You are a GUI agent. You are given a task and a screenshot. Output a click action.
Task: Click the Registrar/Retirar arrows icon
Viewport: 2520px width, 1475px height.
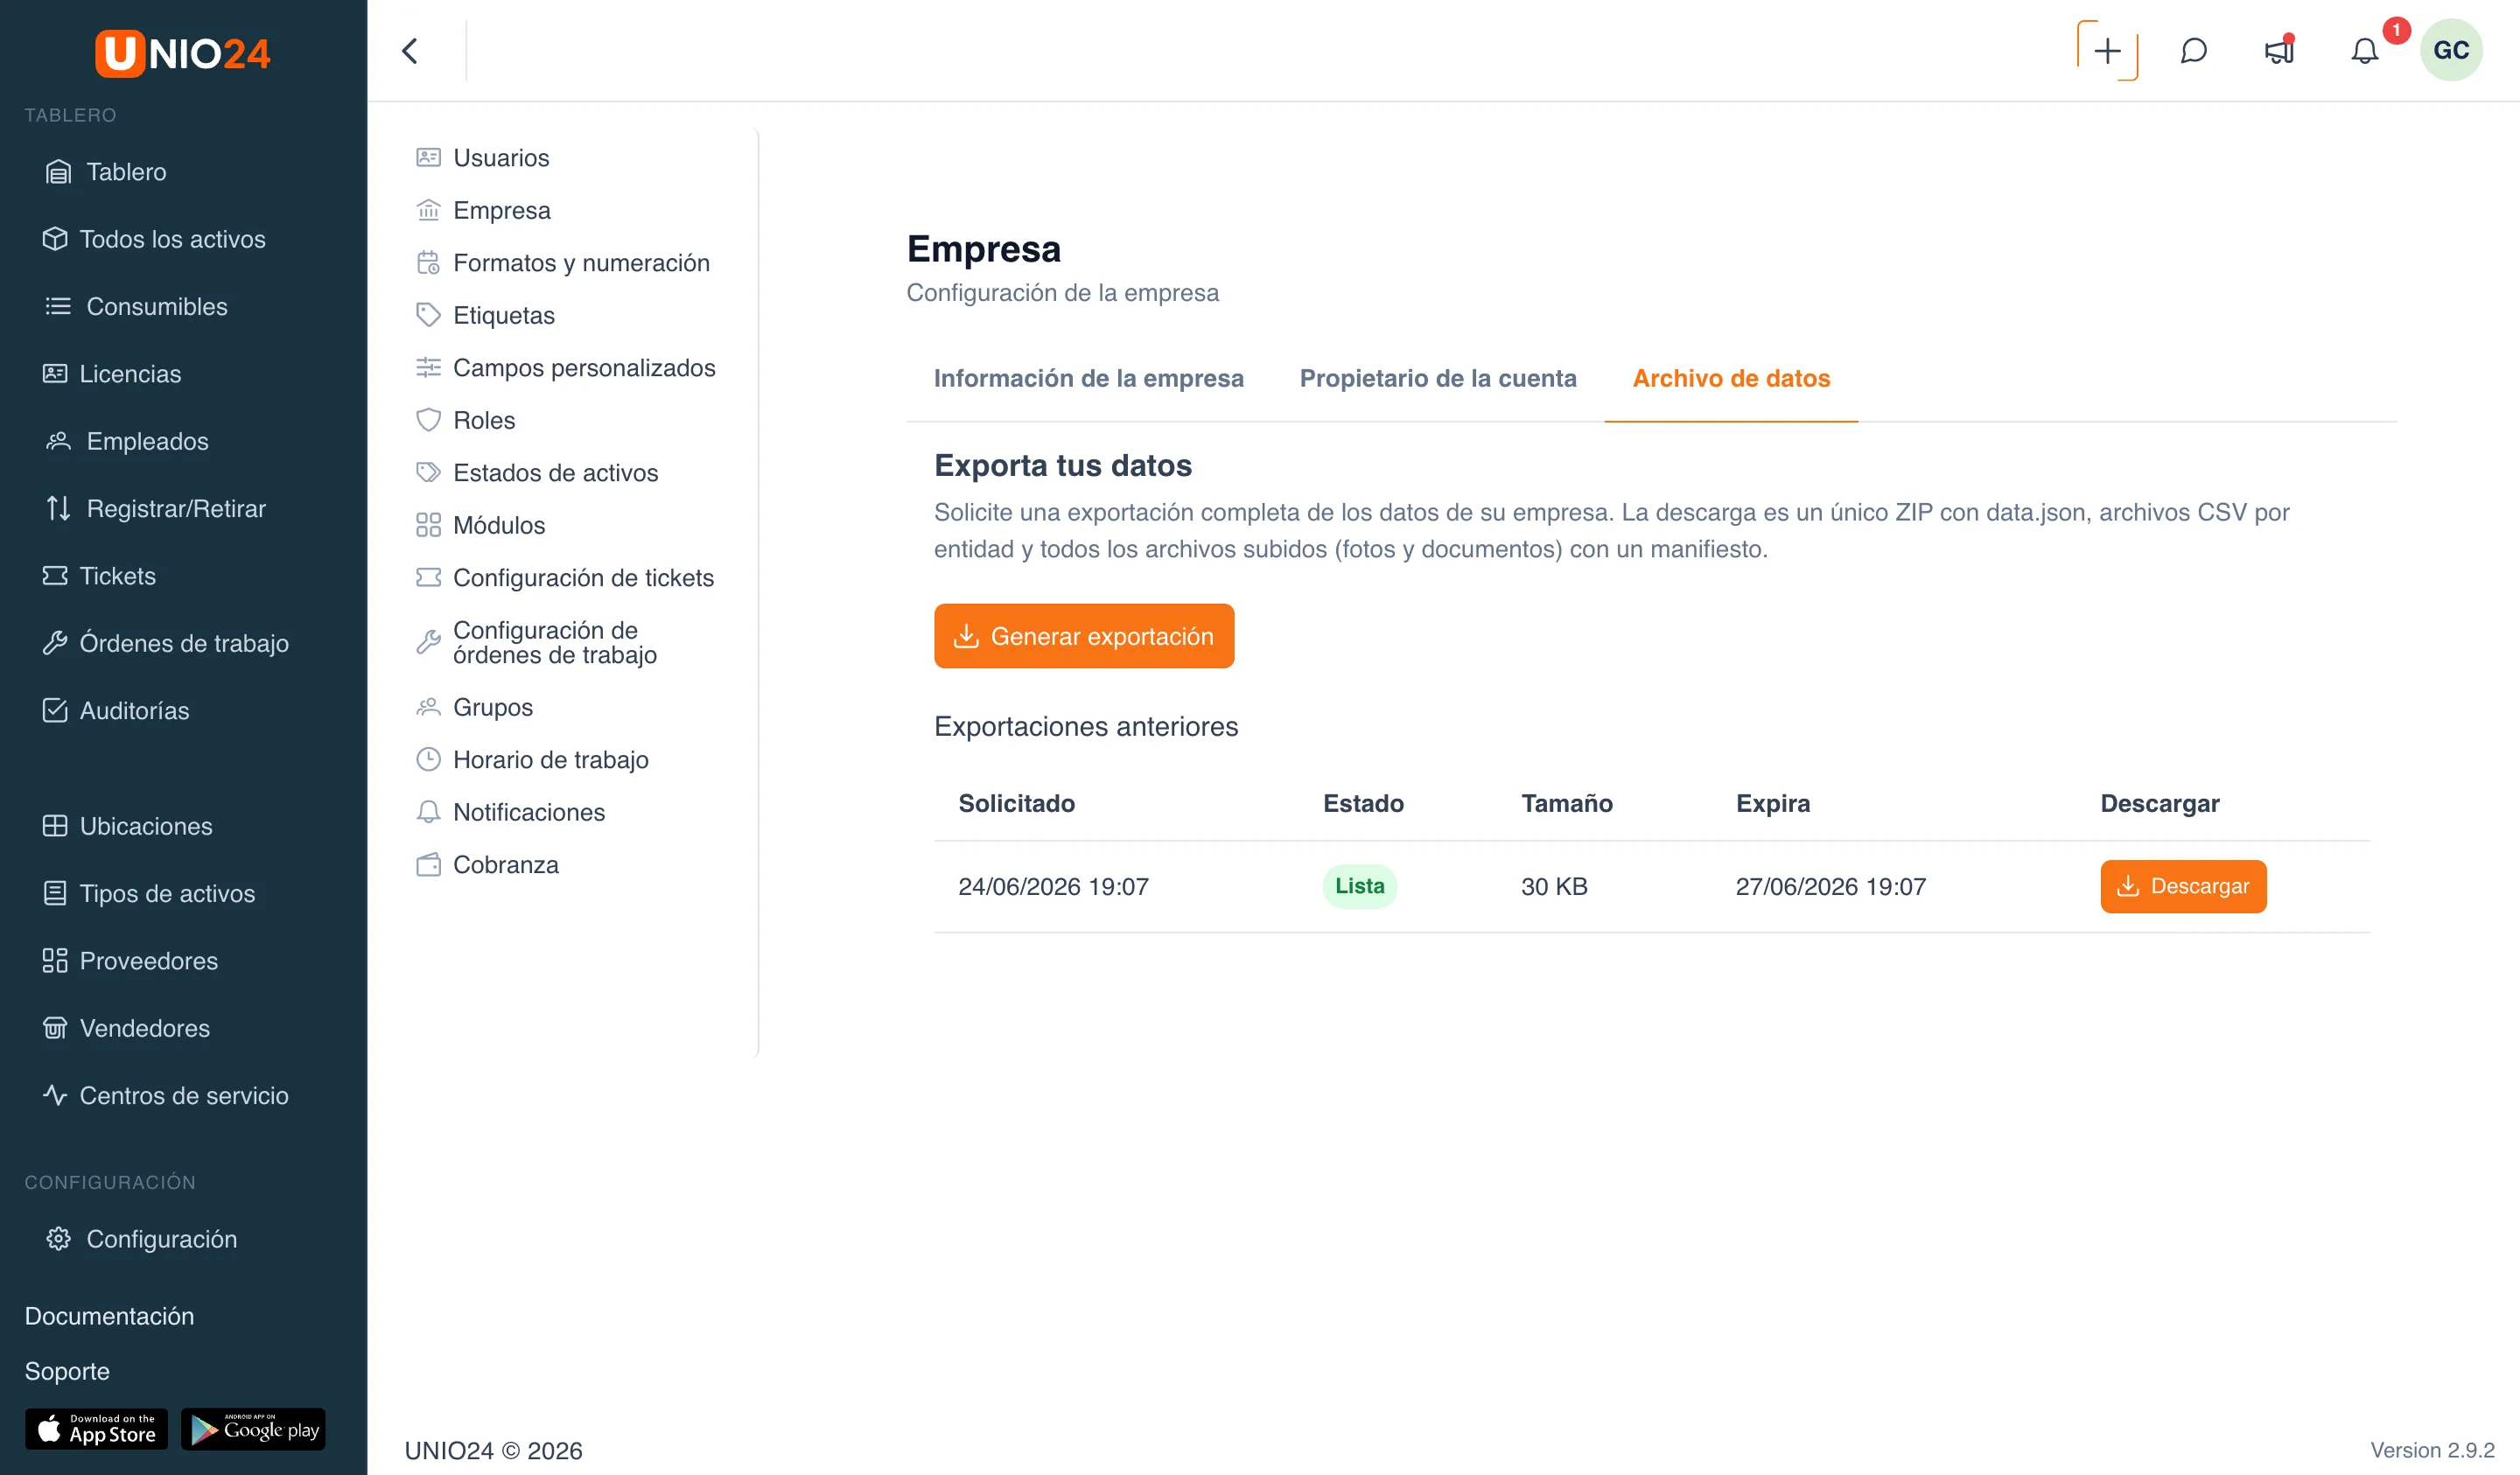(59, 508)
